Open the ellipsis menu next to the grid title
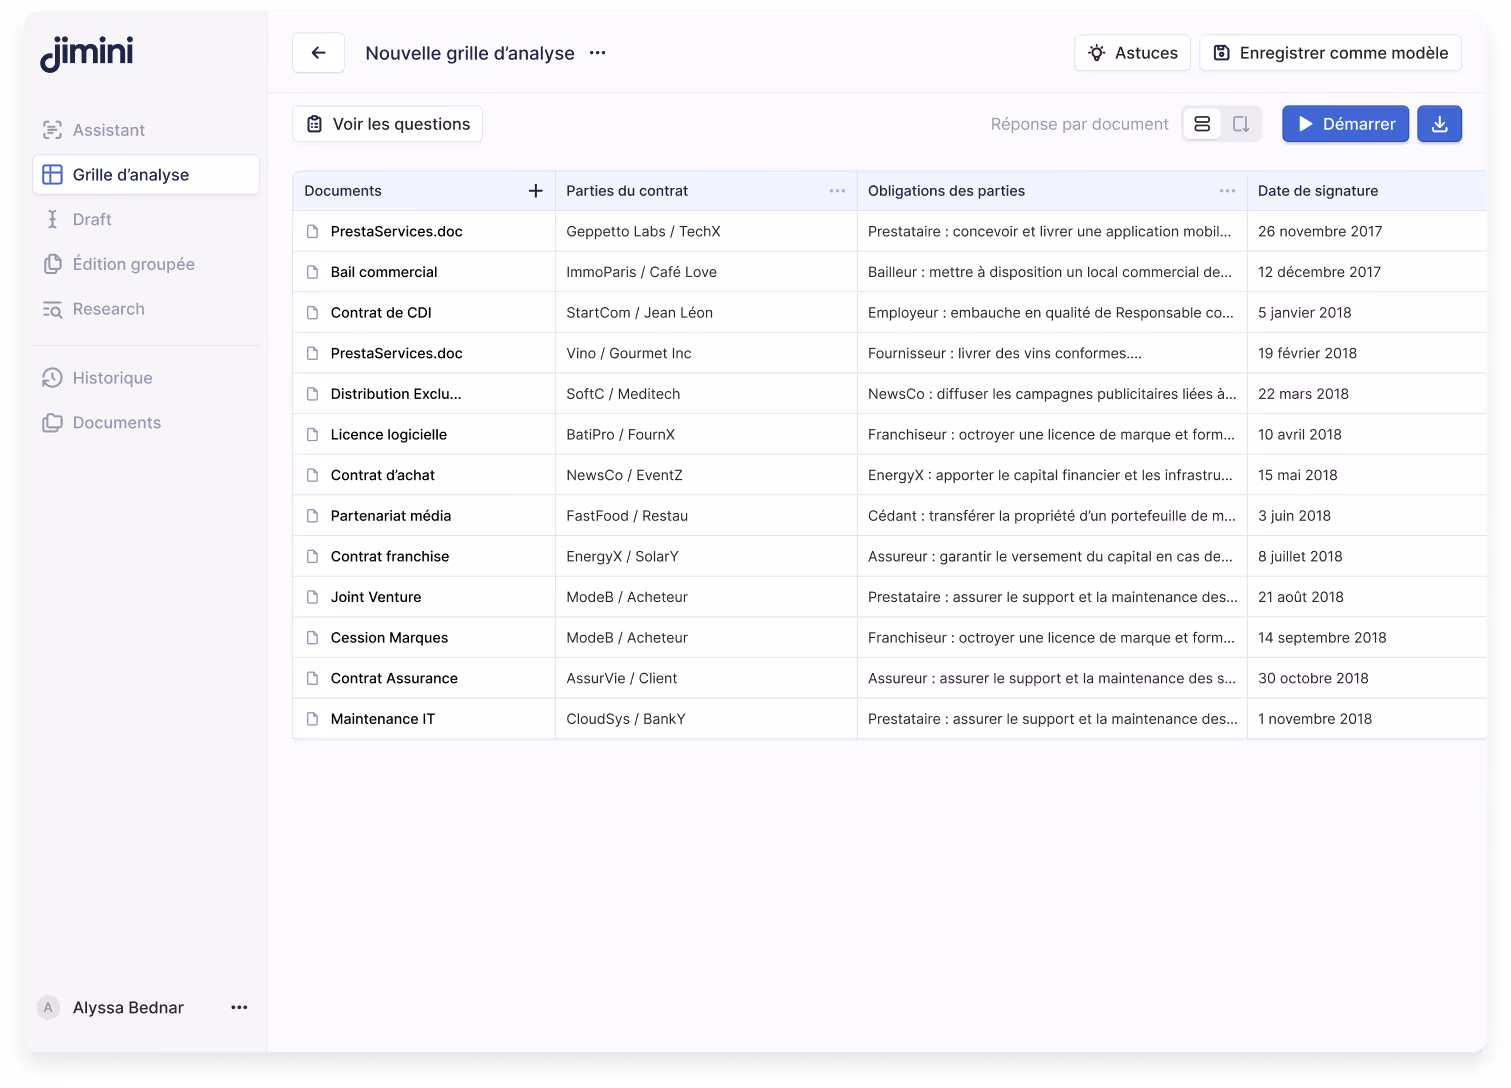Viewport: 1511px width, 1088px height. coord(597,53)
